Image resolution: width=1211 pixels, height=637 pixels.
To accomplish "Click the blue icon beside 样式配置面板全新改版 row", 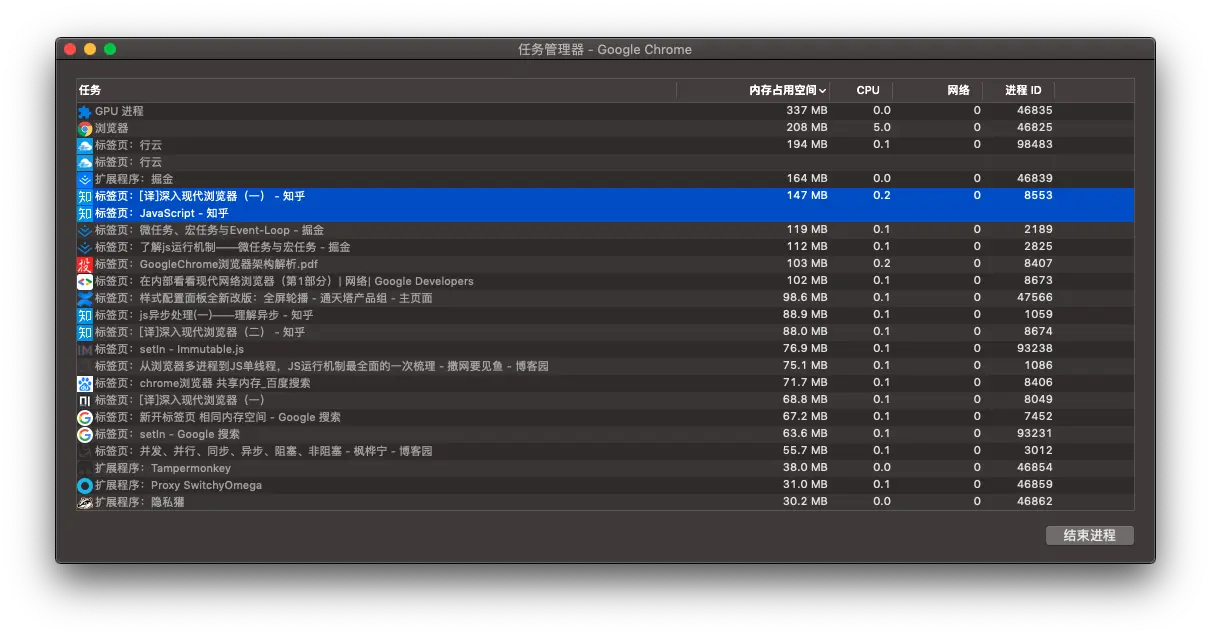I will [85, 298].
